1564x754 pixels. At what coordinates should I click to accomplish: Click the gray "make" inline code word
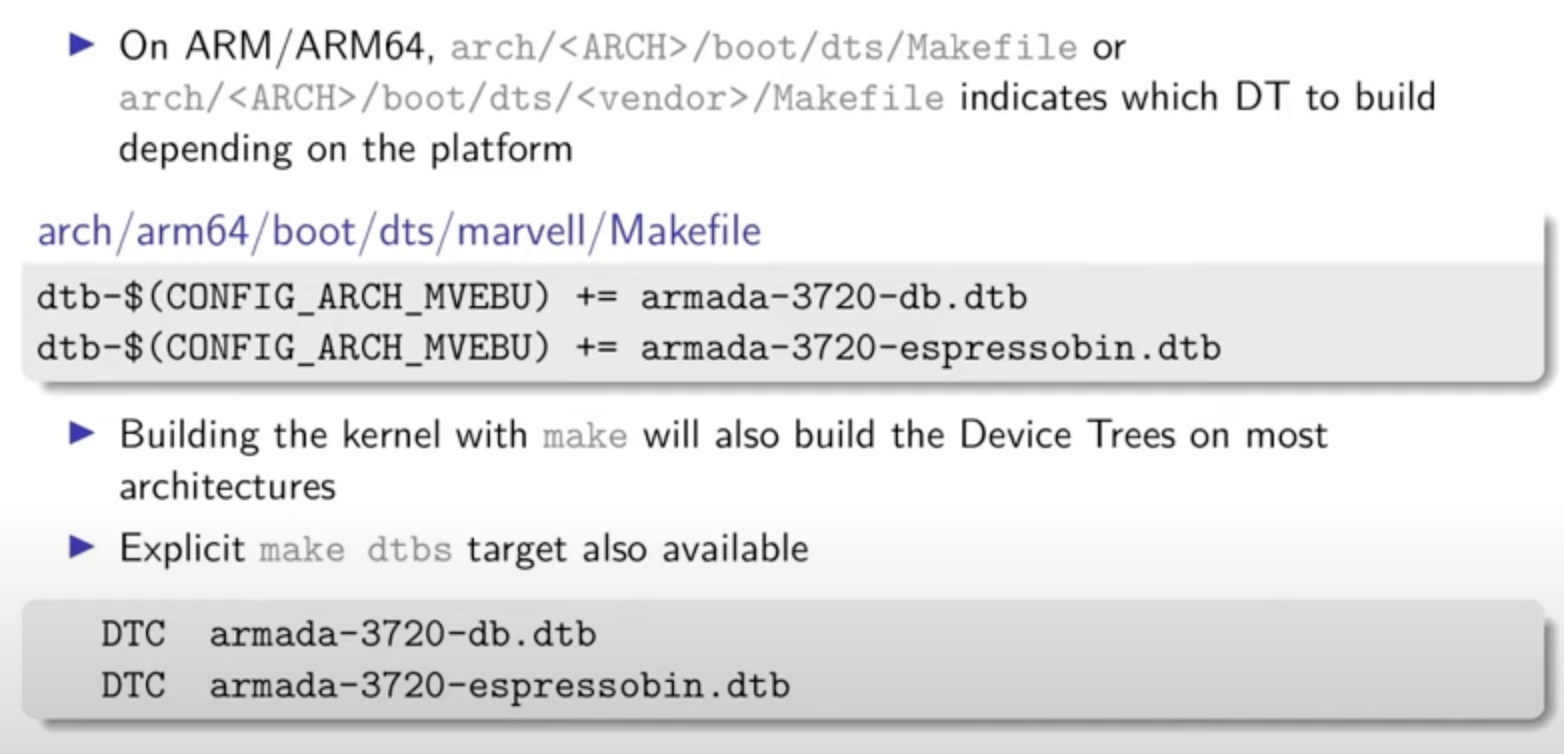(584, 436)
